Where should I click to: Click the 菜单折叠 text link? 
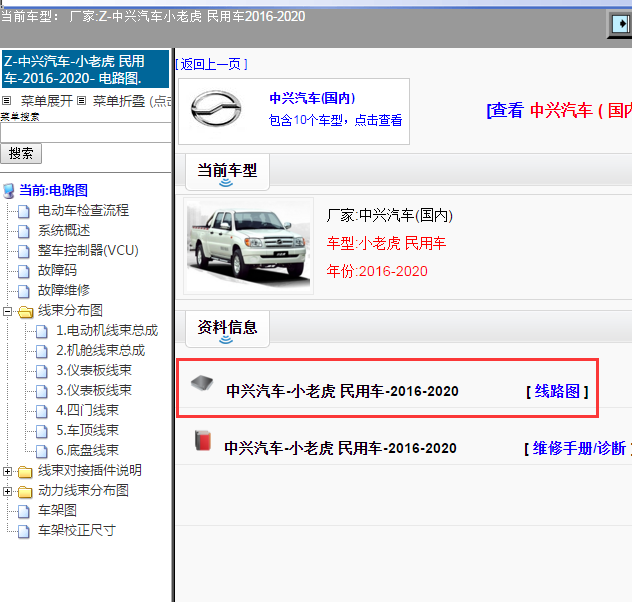[x=119, y=101]
